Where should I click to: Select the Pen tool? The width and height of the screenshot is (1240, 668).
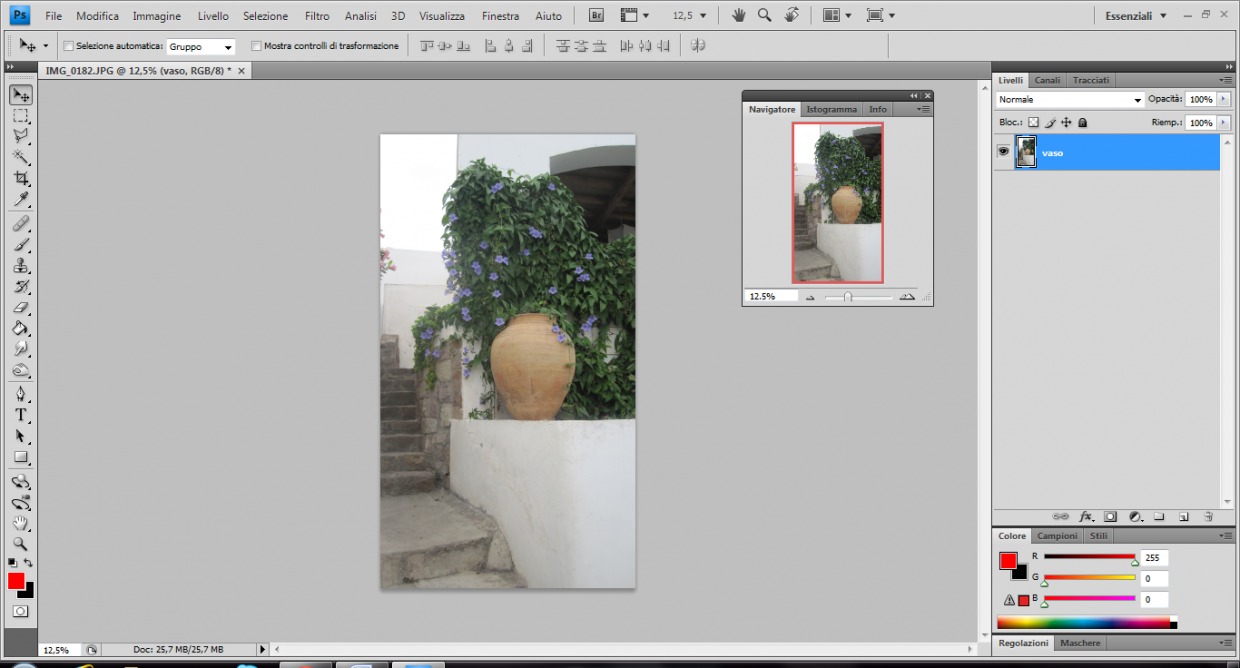click(20, 394)
